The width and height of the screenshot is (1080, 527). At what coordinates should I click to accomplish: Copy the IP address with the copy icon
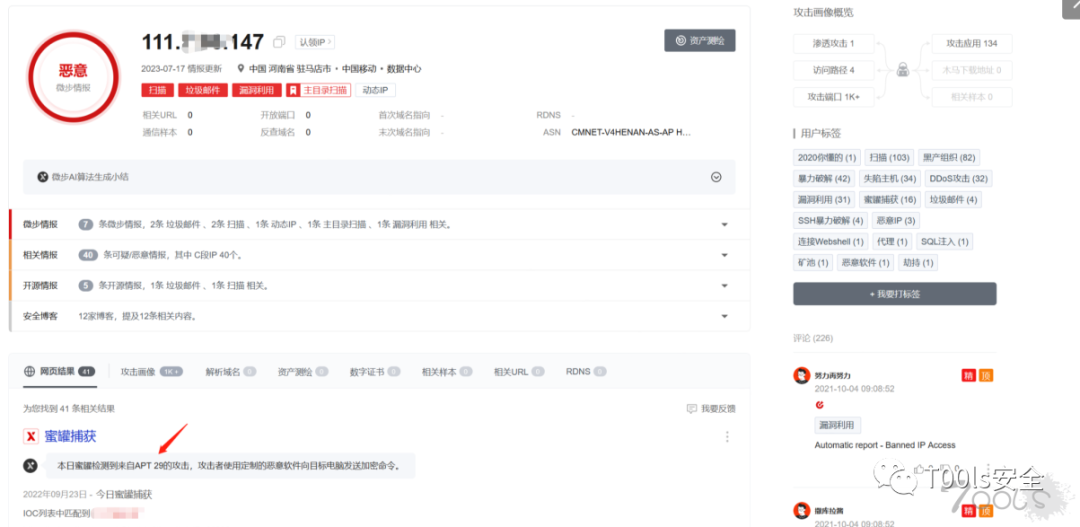click(x=279, y=42)
